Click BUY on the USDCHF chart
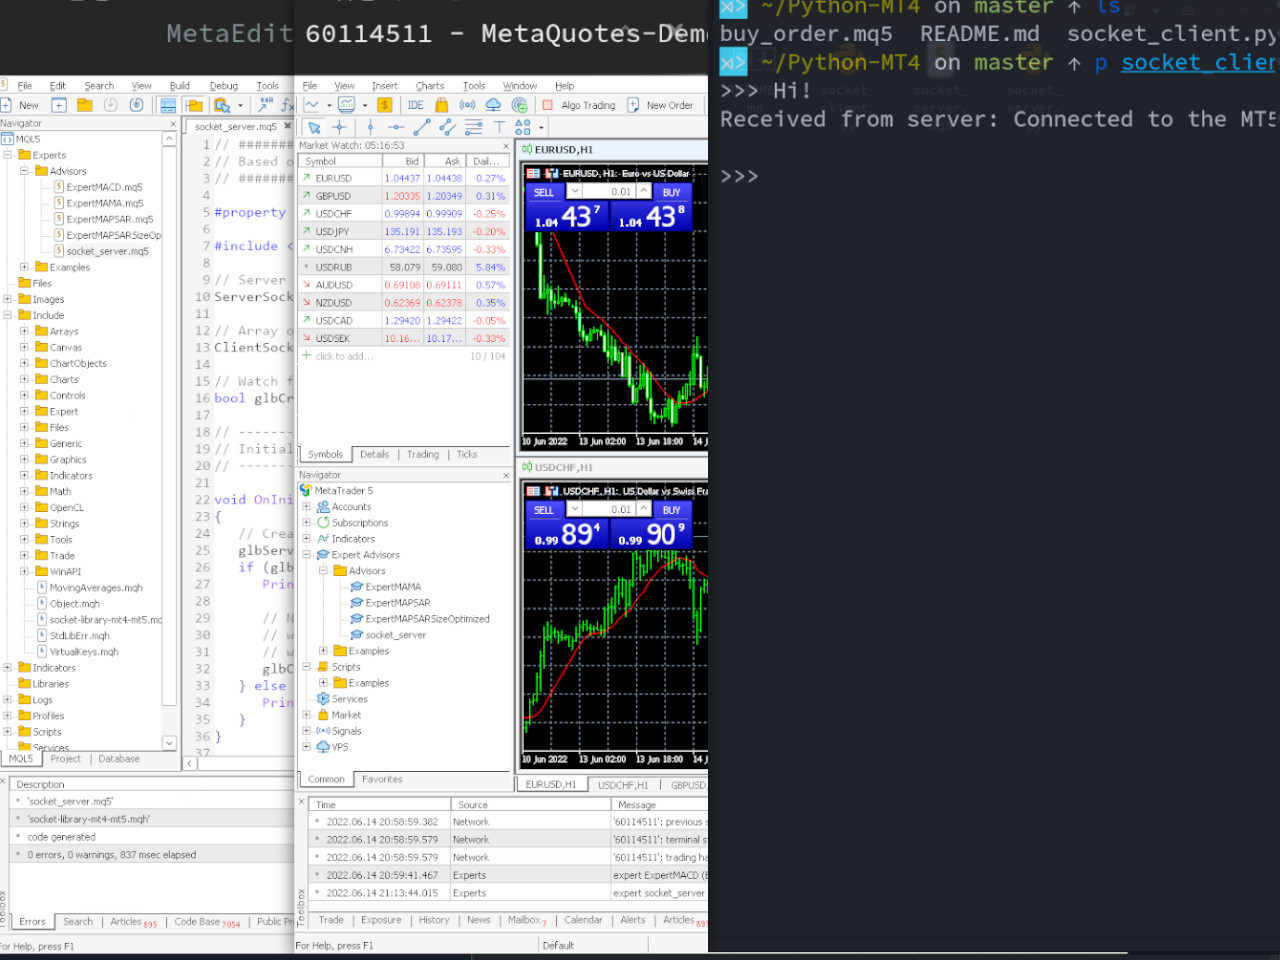Image resolution: width=1280 pixels, height=960 pixels. click(671, 510)
